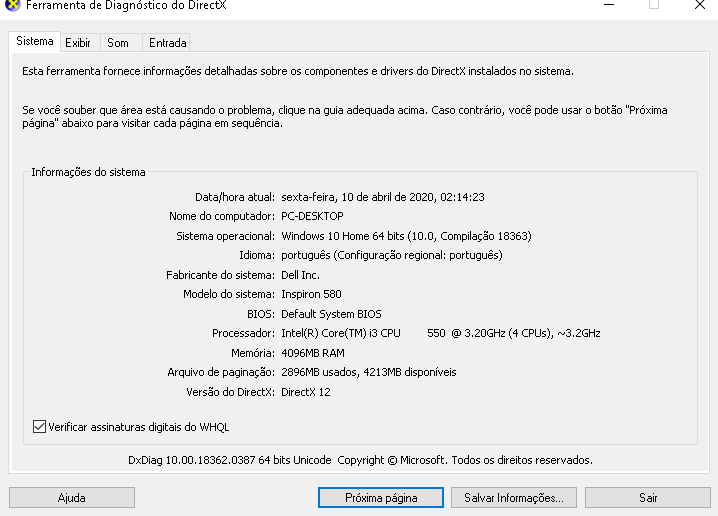Image resolution: width=718 pixels, height=516 pixels.
Task: Toggle Verificar assinaturas digitais do WHQL checkbox
Action: pos(39,427)
